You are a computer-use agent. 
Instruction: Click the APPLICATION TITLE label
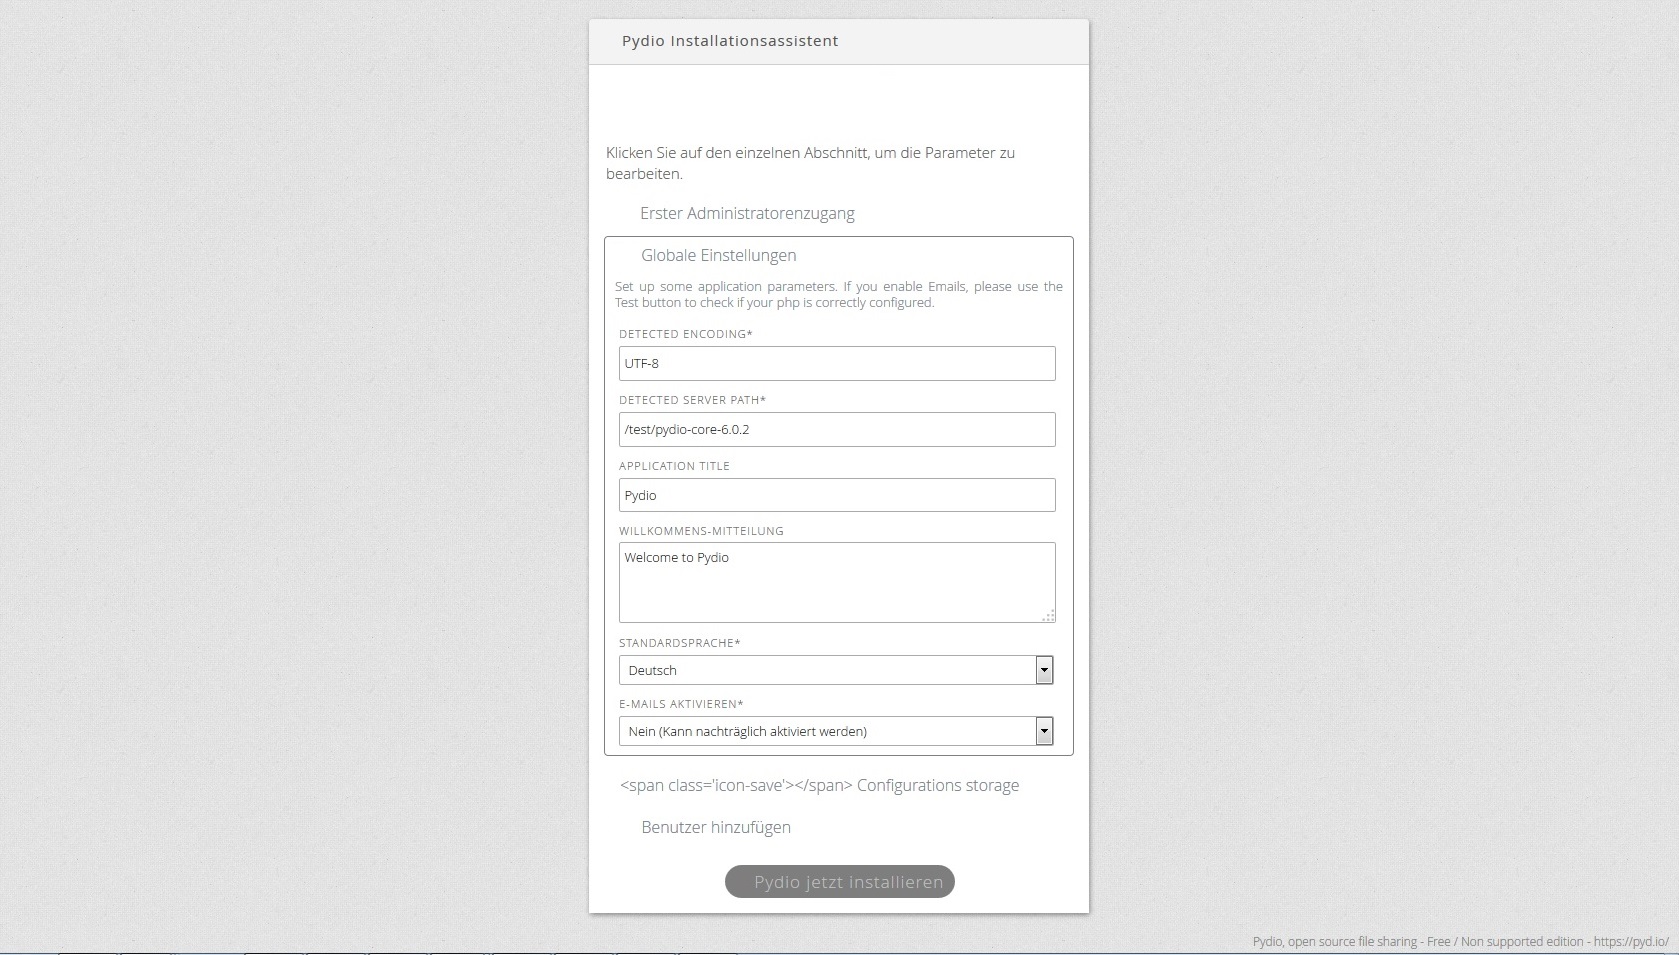click(674, 466)
